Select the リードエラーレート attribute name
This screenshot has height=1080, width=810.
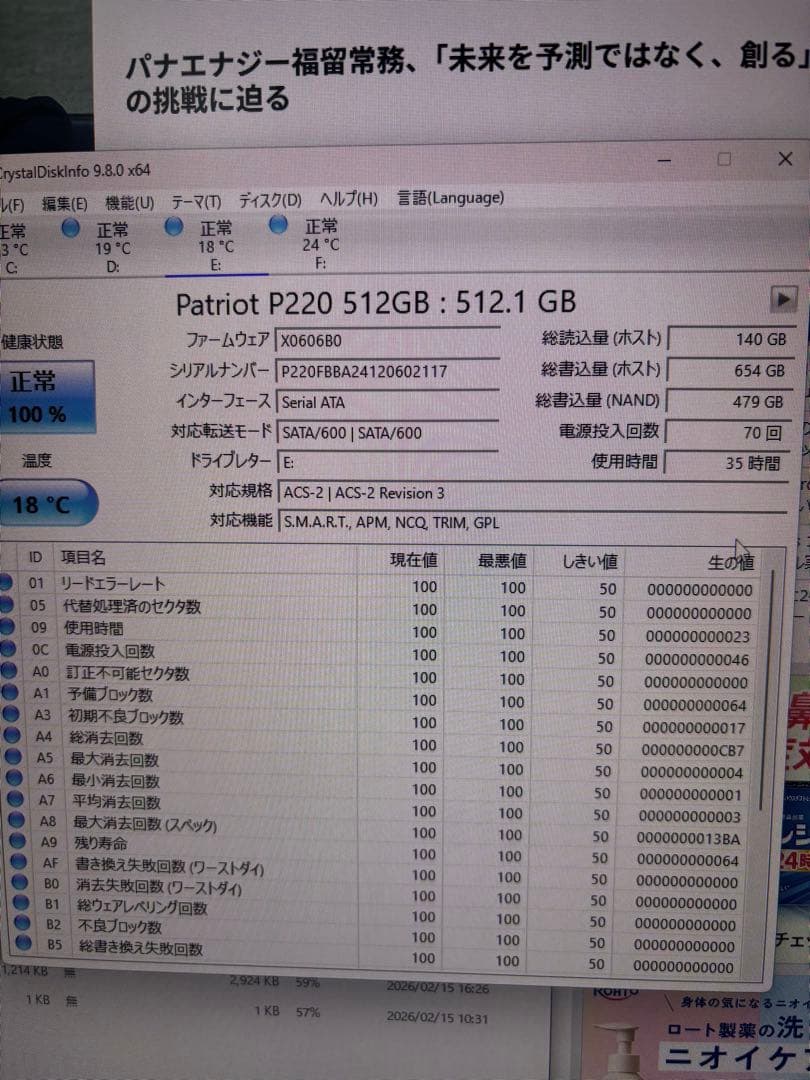click(113, 584)
